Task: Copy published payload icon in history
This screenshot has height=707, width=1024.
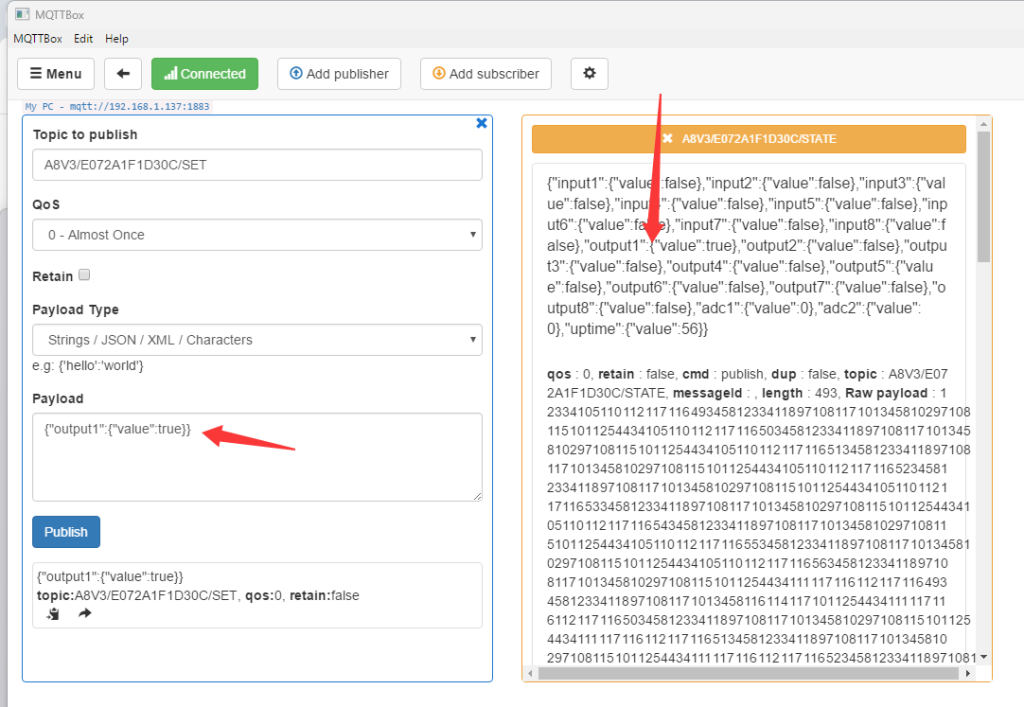Action: (54, 614)
